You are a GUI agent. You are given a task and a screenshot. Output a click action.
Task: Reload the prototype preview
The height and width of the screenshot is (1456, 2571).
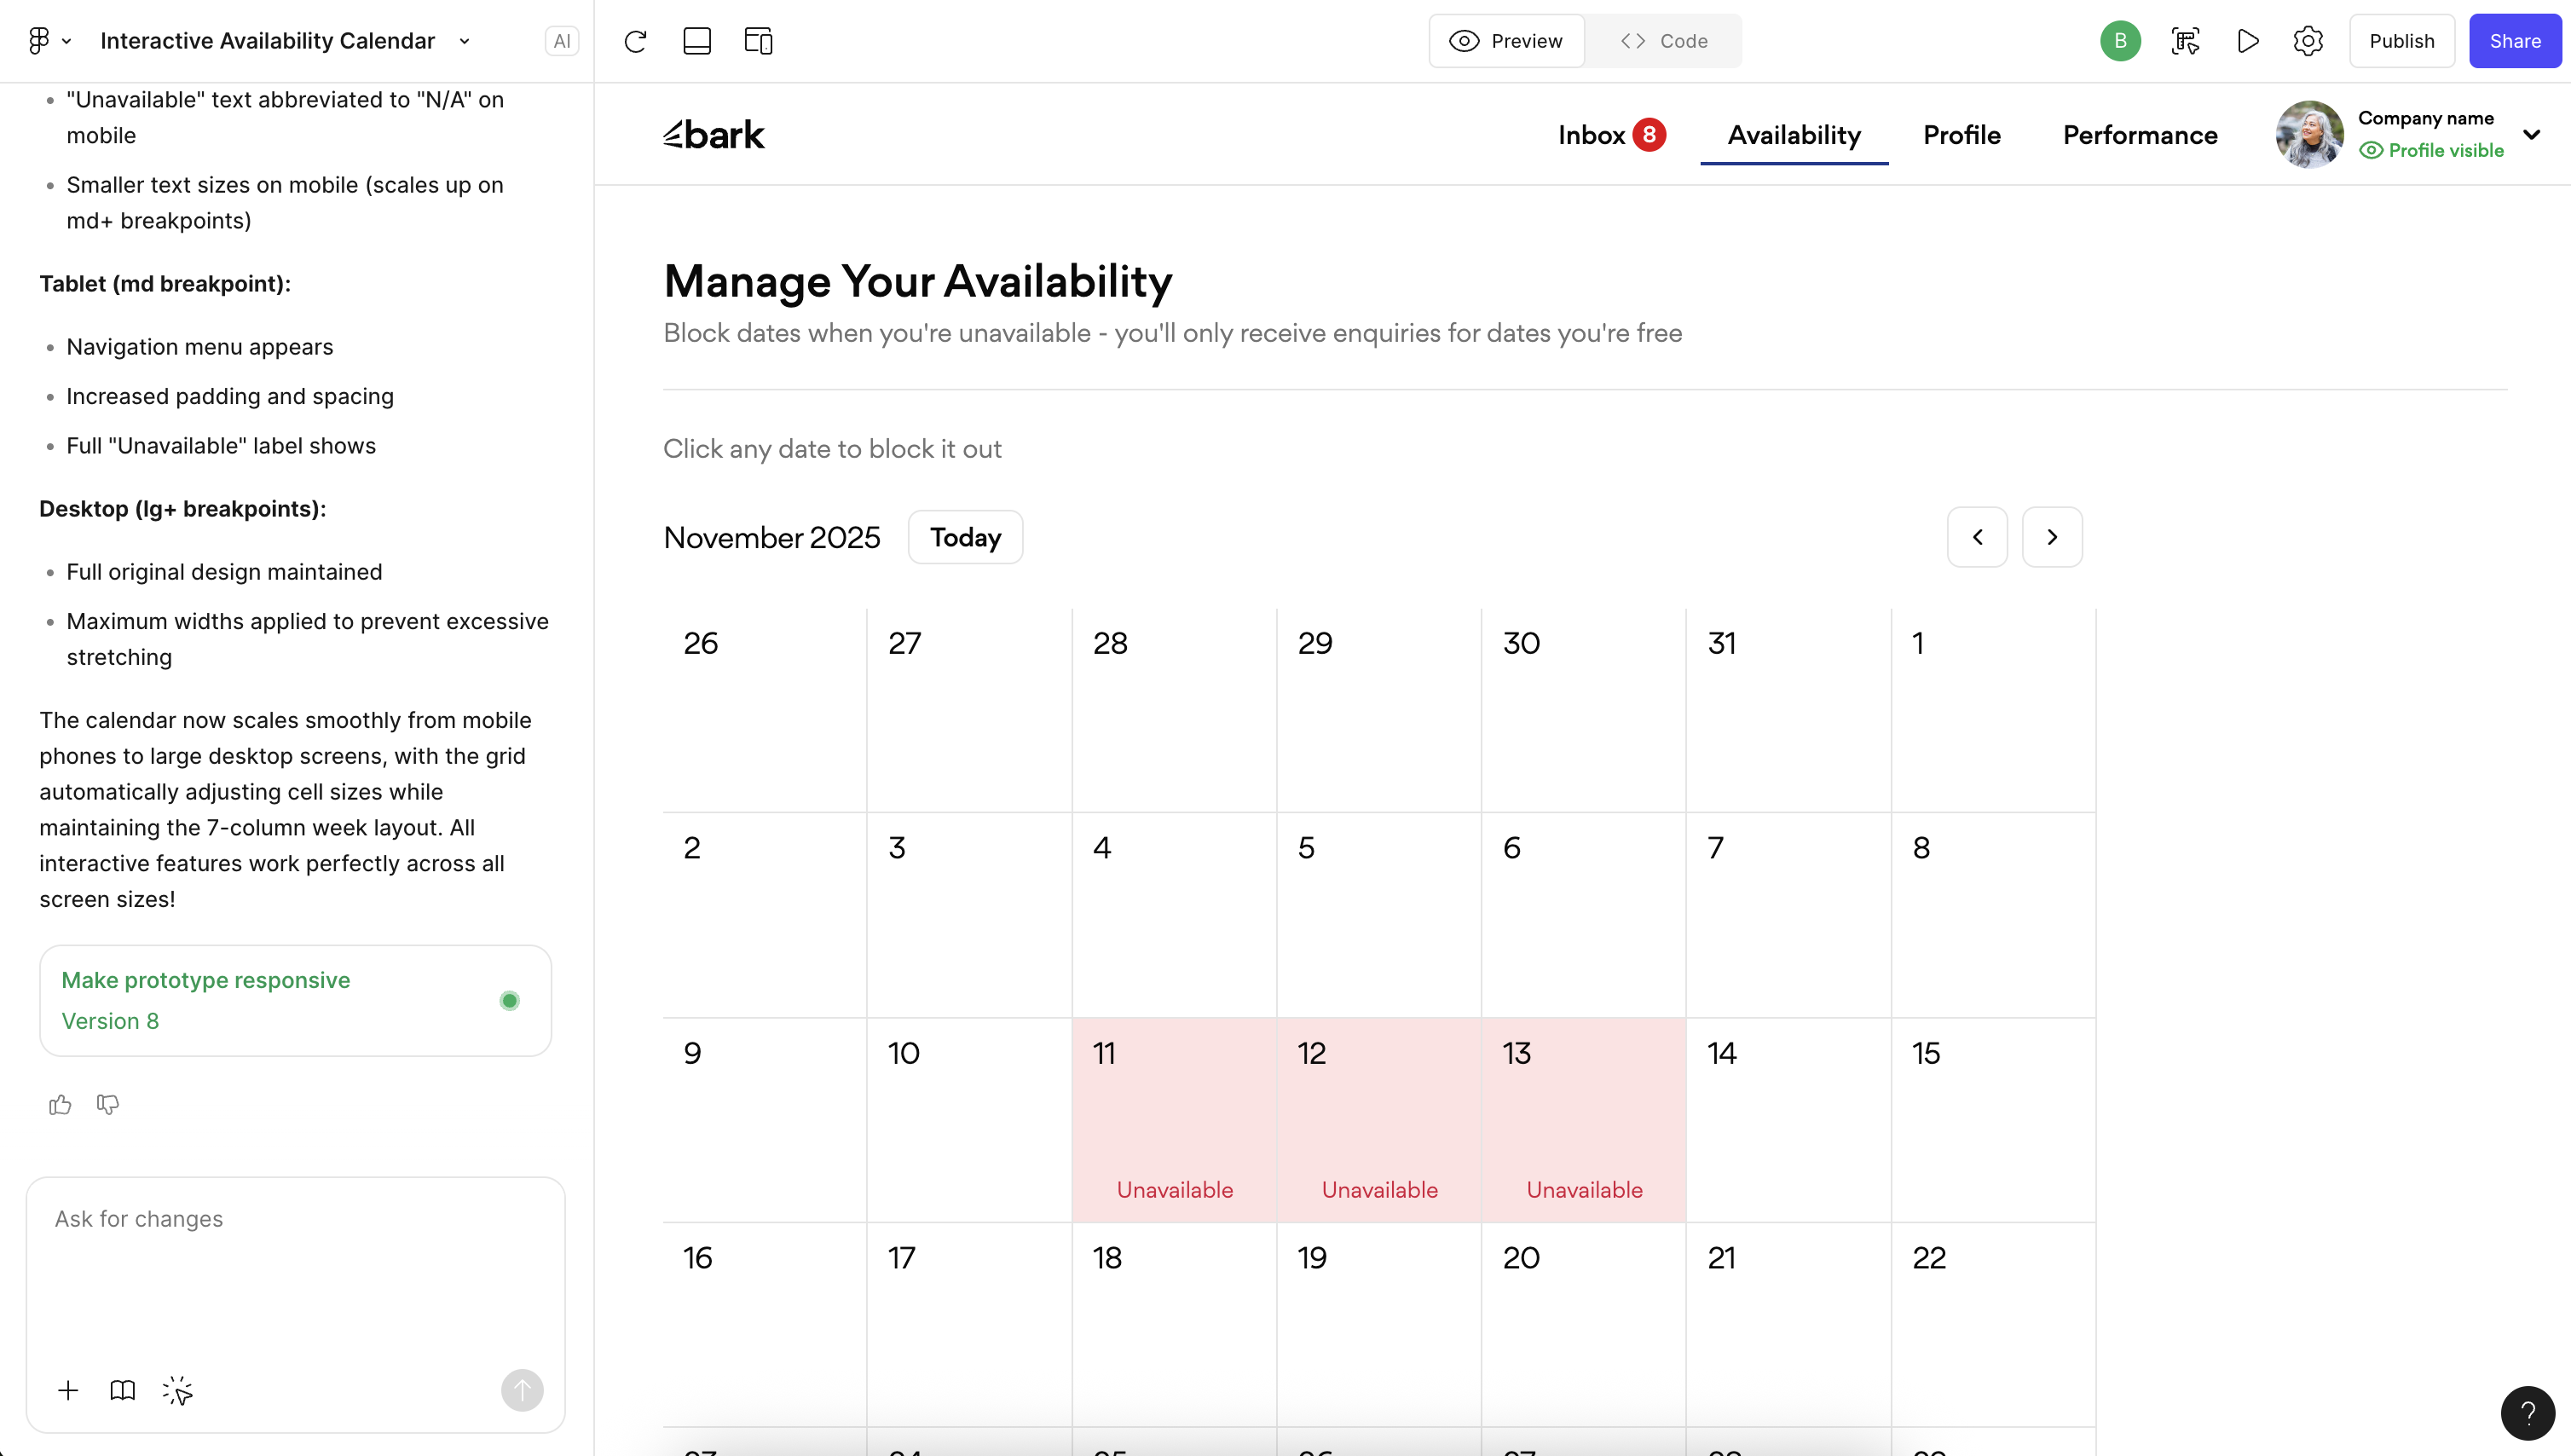[x=635, y=41]
